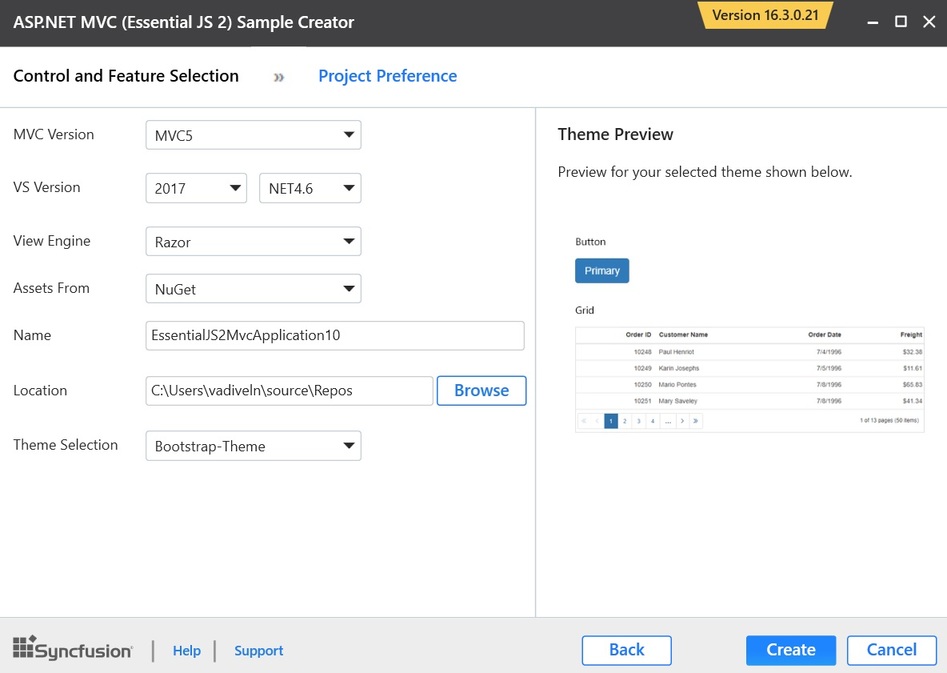947x673 pixels.
Task: Click the double chevron breadcrumb separator
Action: 279,77
